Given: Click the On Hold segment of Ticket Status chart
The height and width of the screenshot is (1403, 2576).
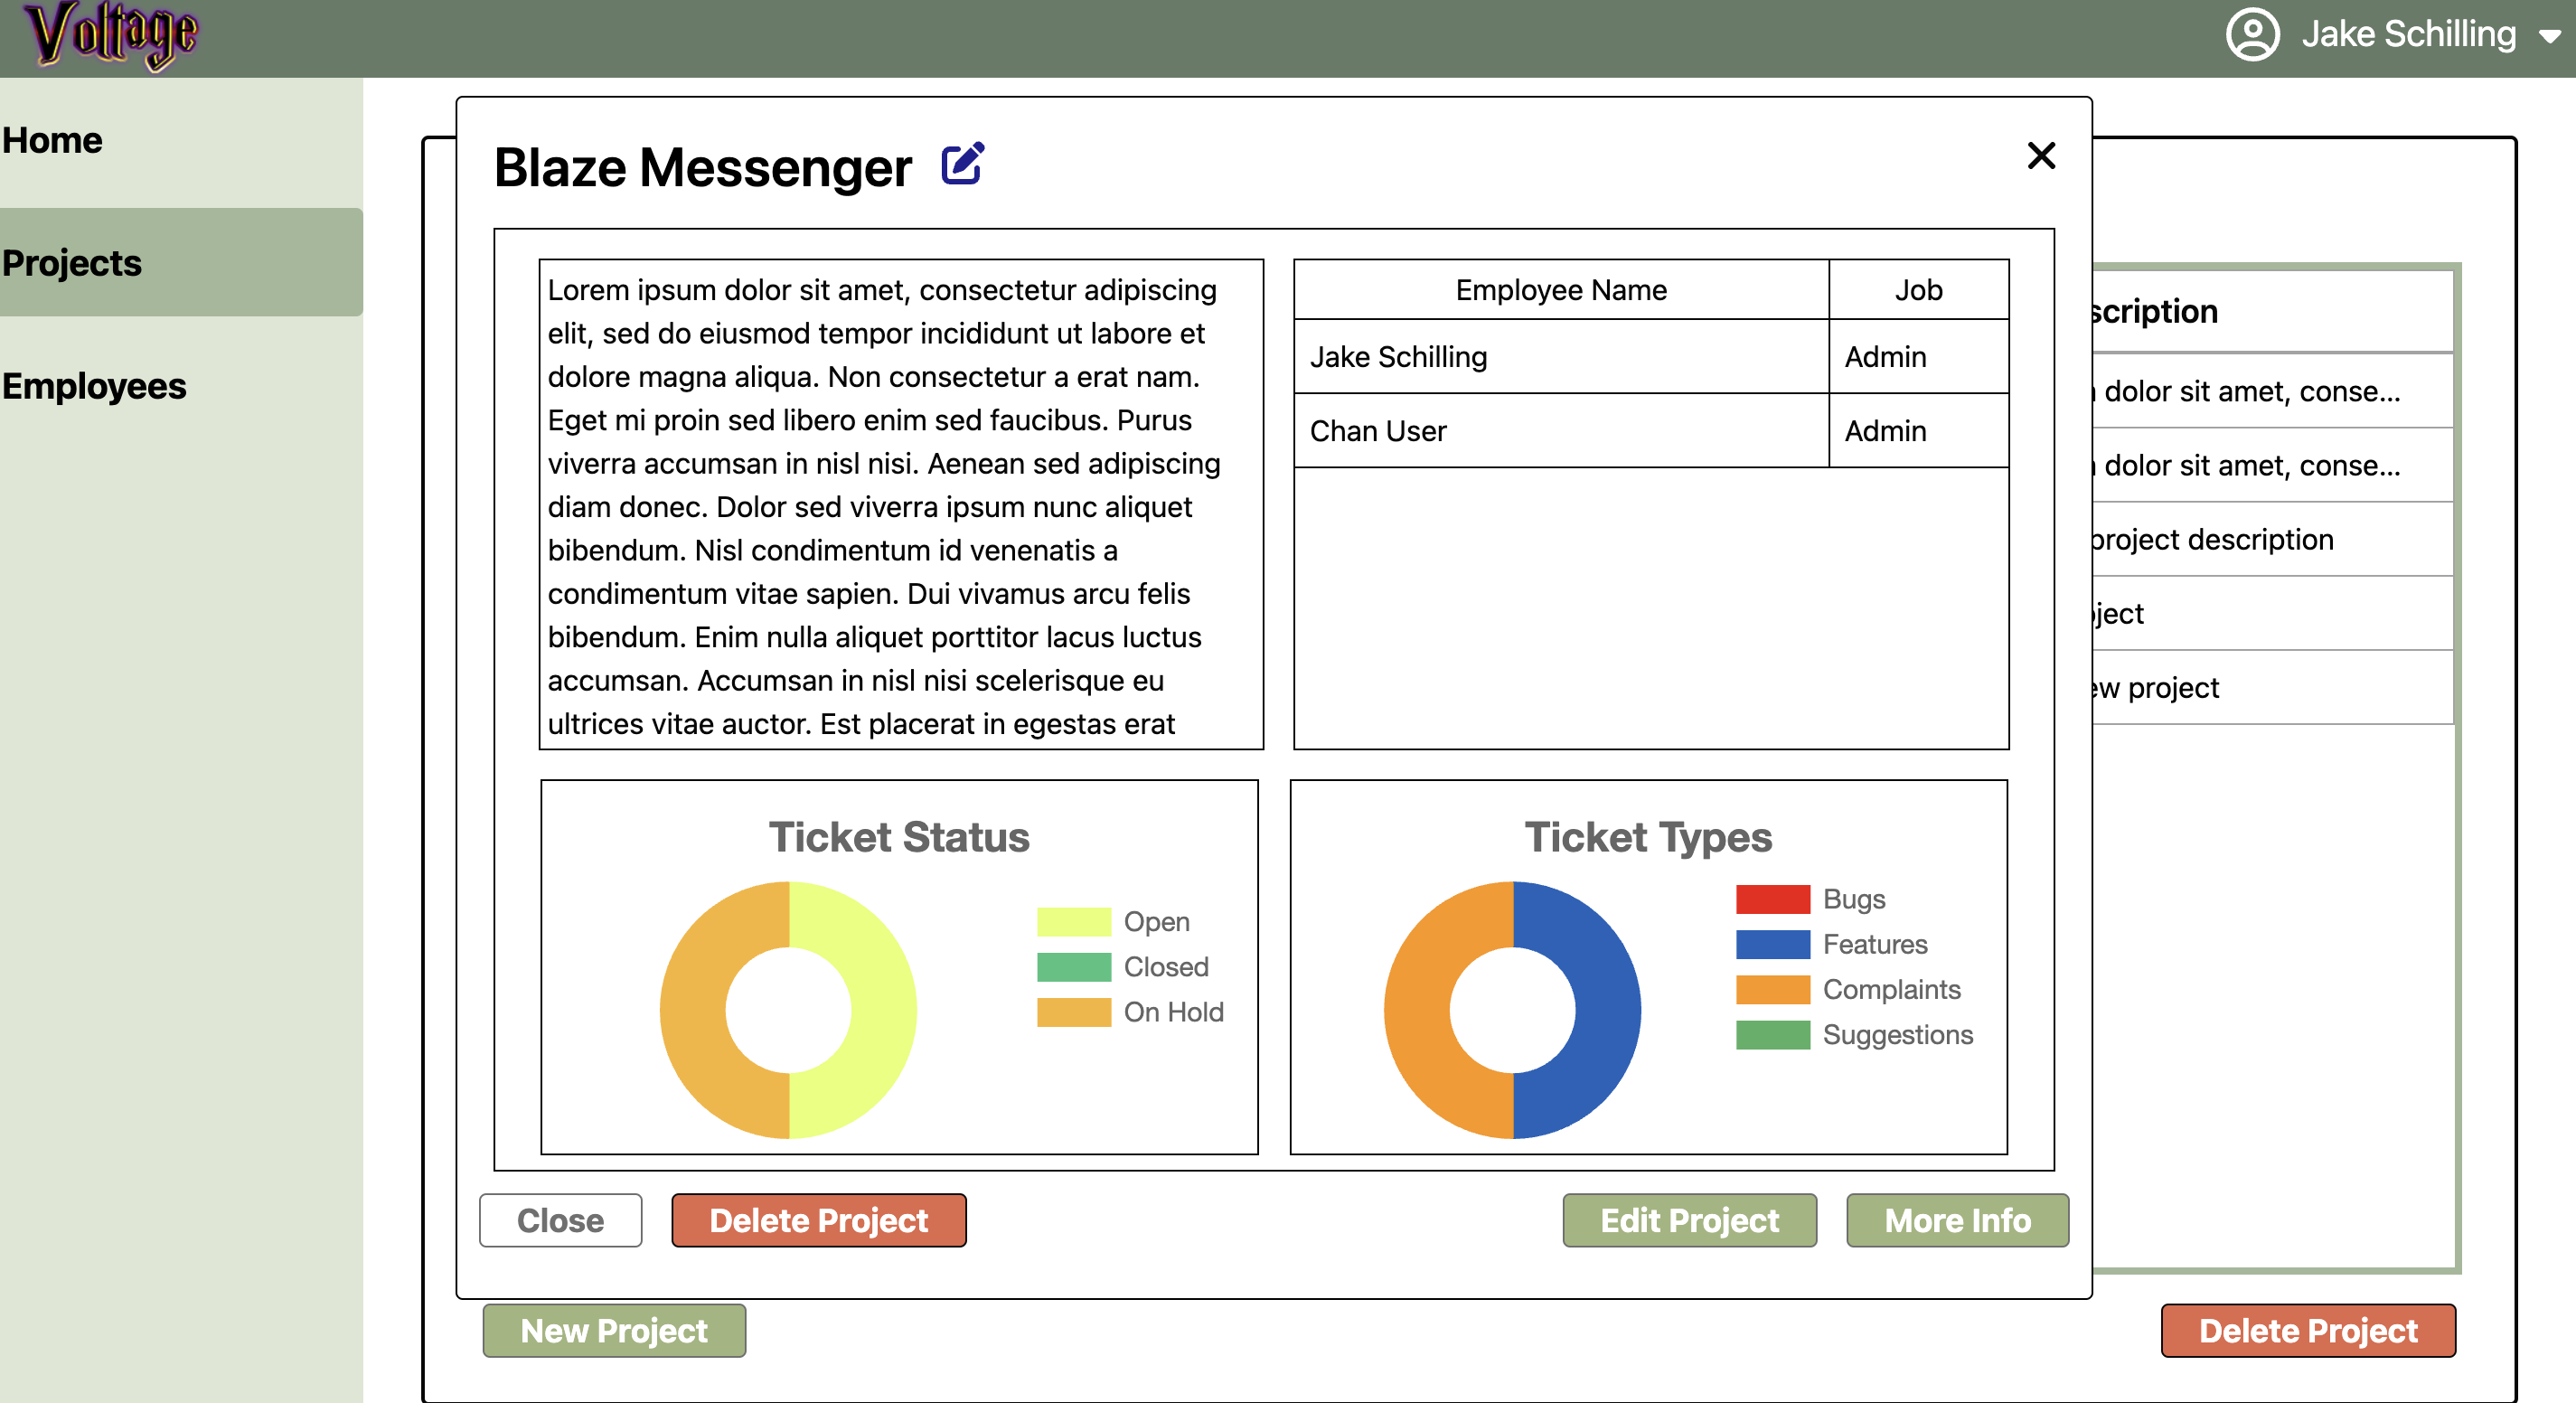Looking at the screenshot, I should 692,1010.
